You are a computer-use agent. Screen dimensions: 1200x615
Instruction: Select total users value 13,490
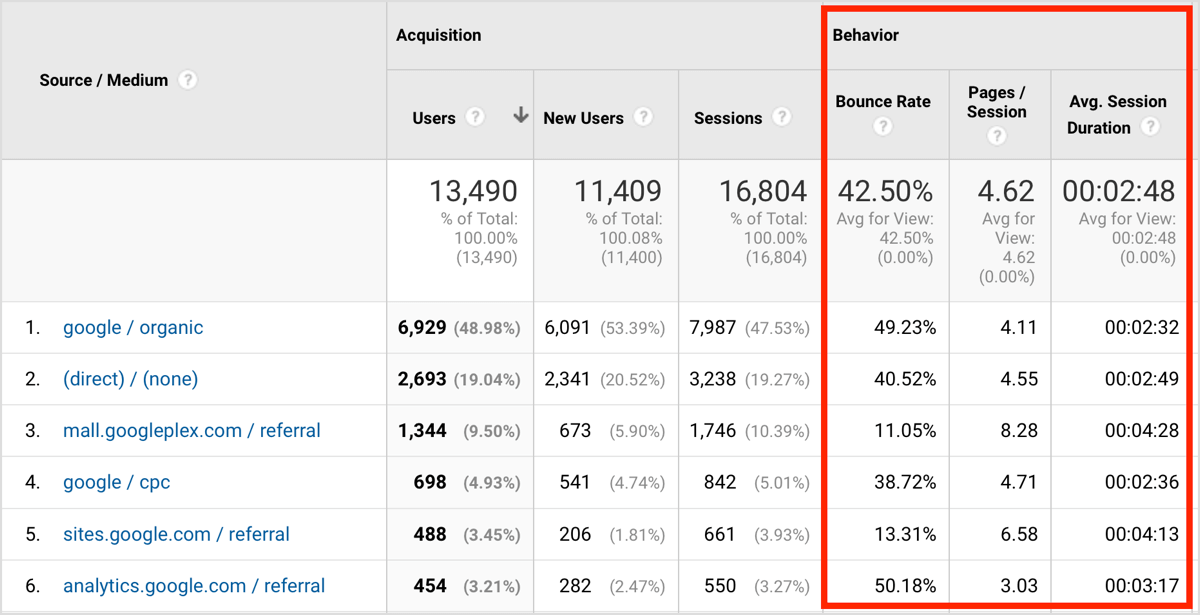(x=473, y=190)
